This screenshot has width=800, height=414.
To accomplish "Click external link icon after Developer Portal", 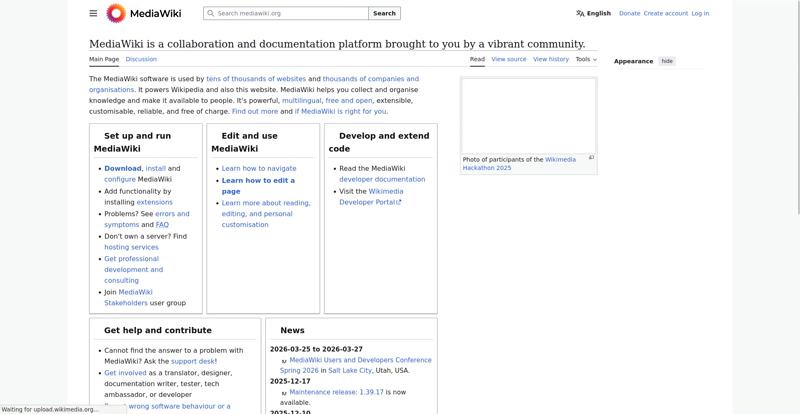I will click(x=399, y=202).
